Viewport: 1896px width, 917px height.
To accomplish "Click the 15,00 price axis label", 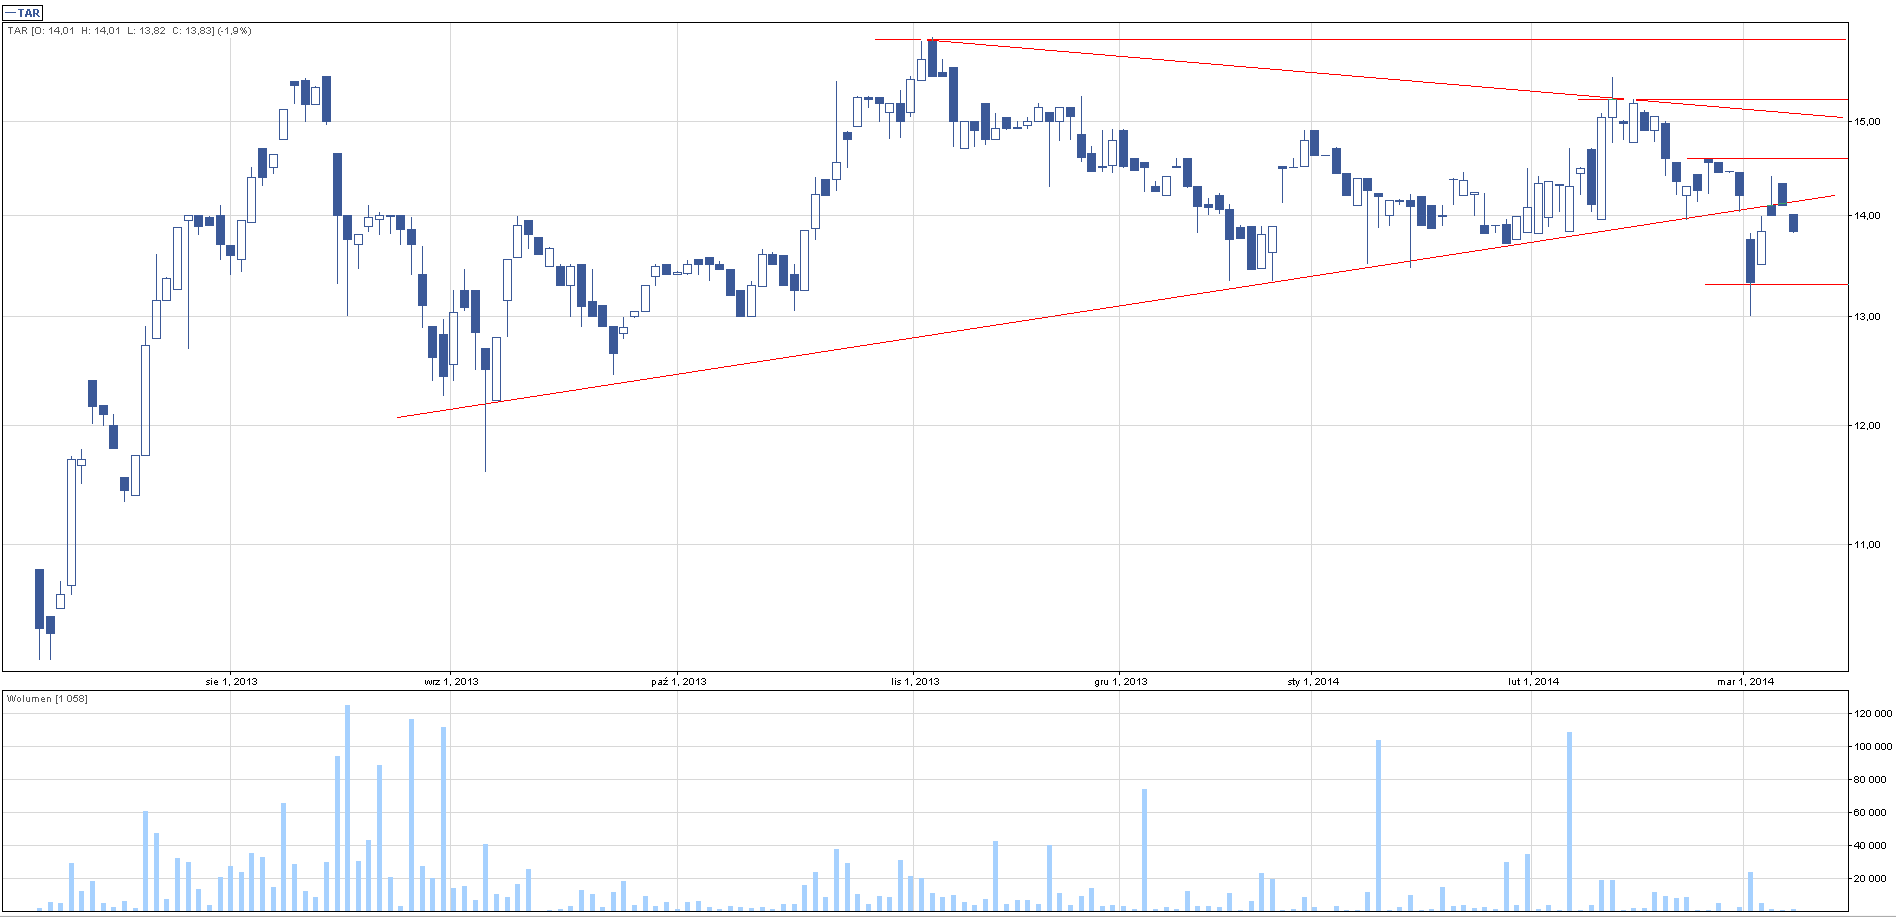I will (x=1866, y=122).
